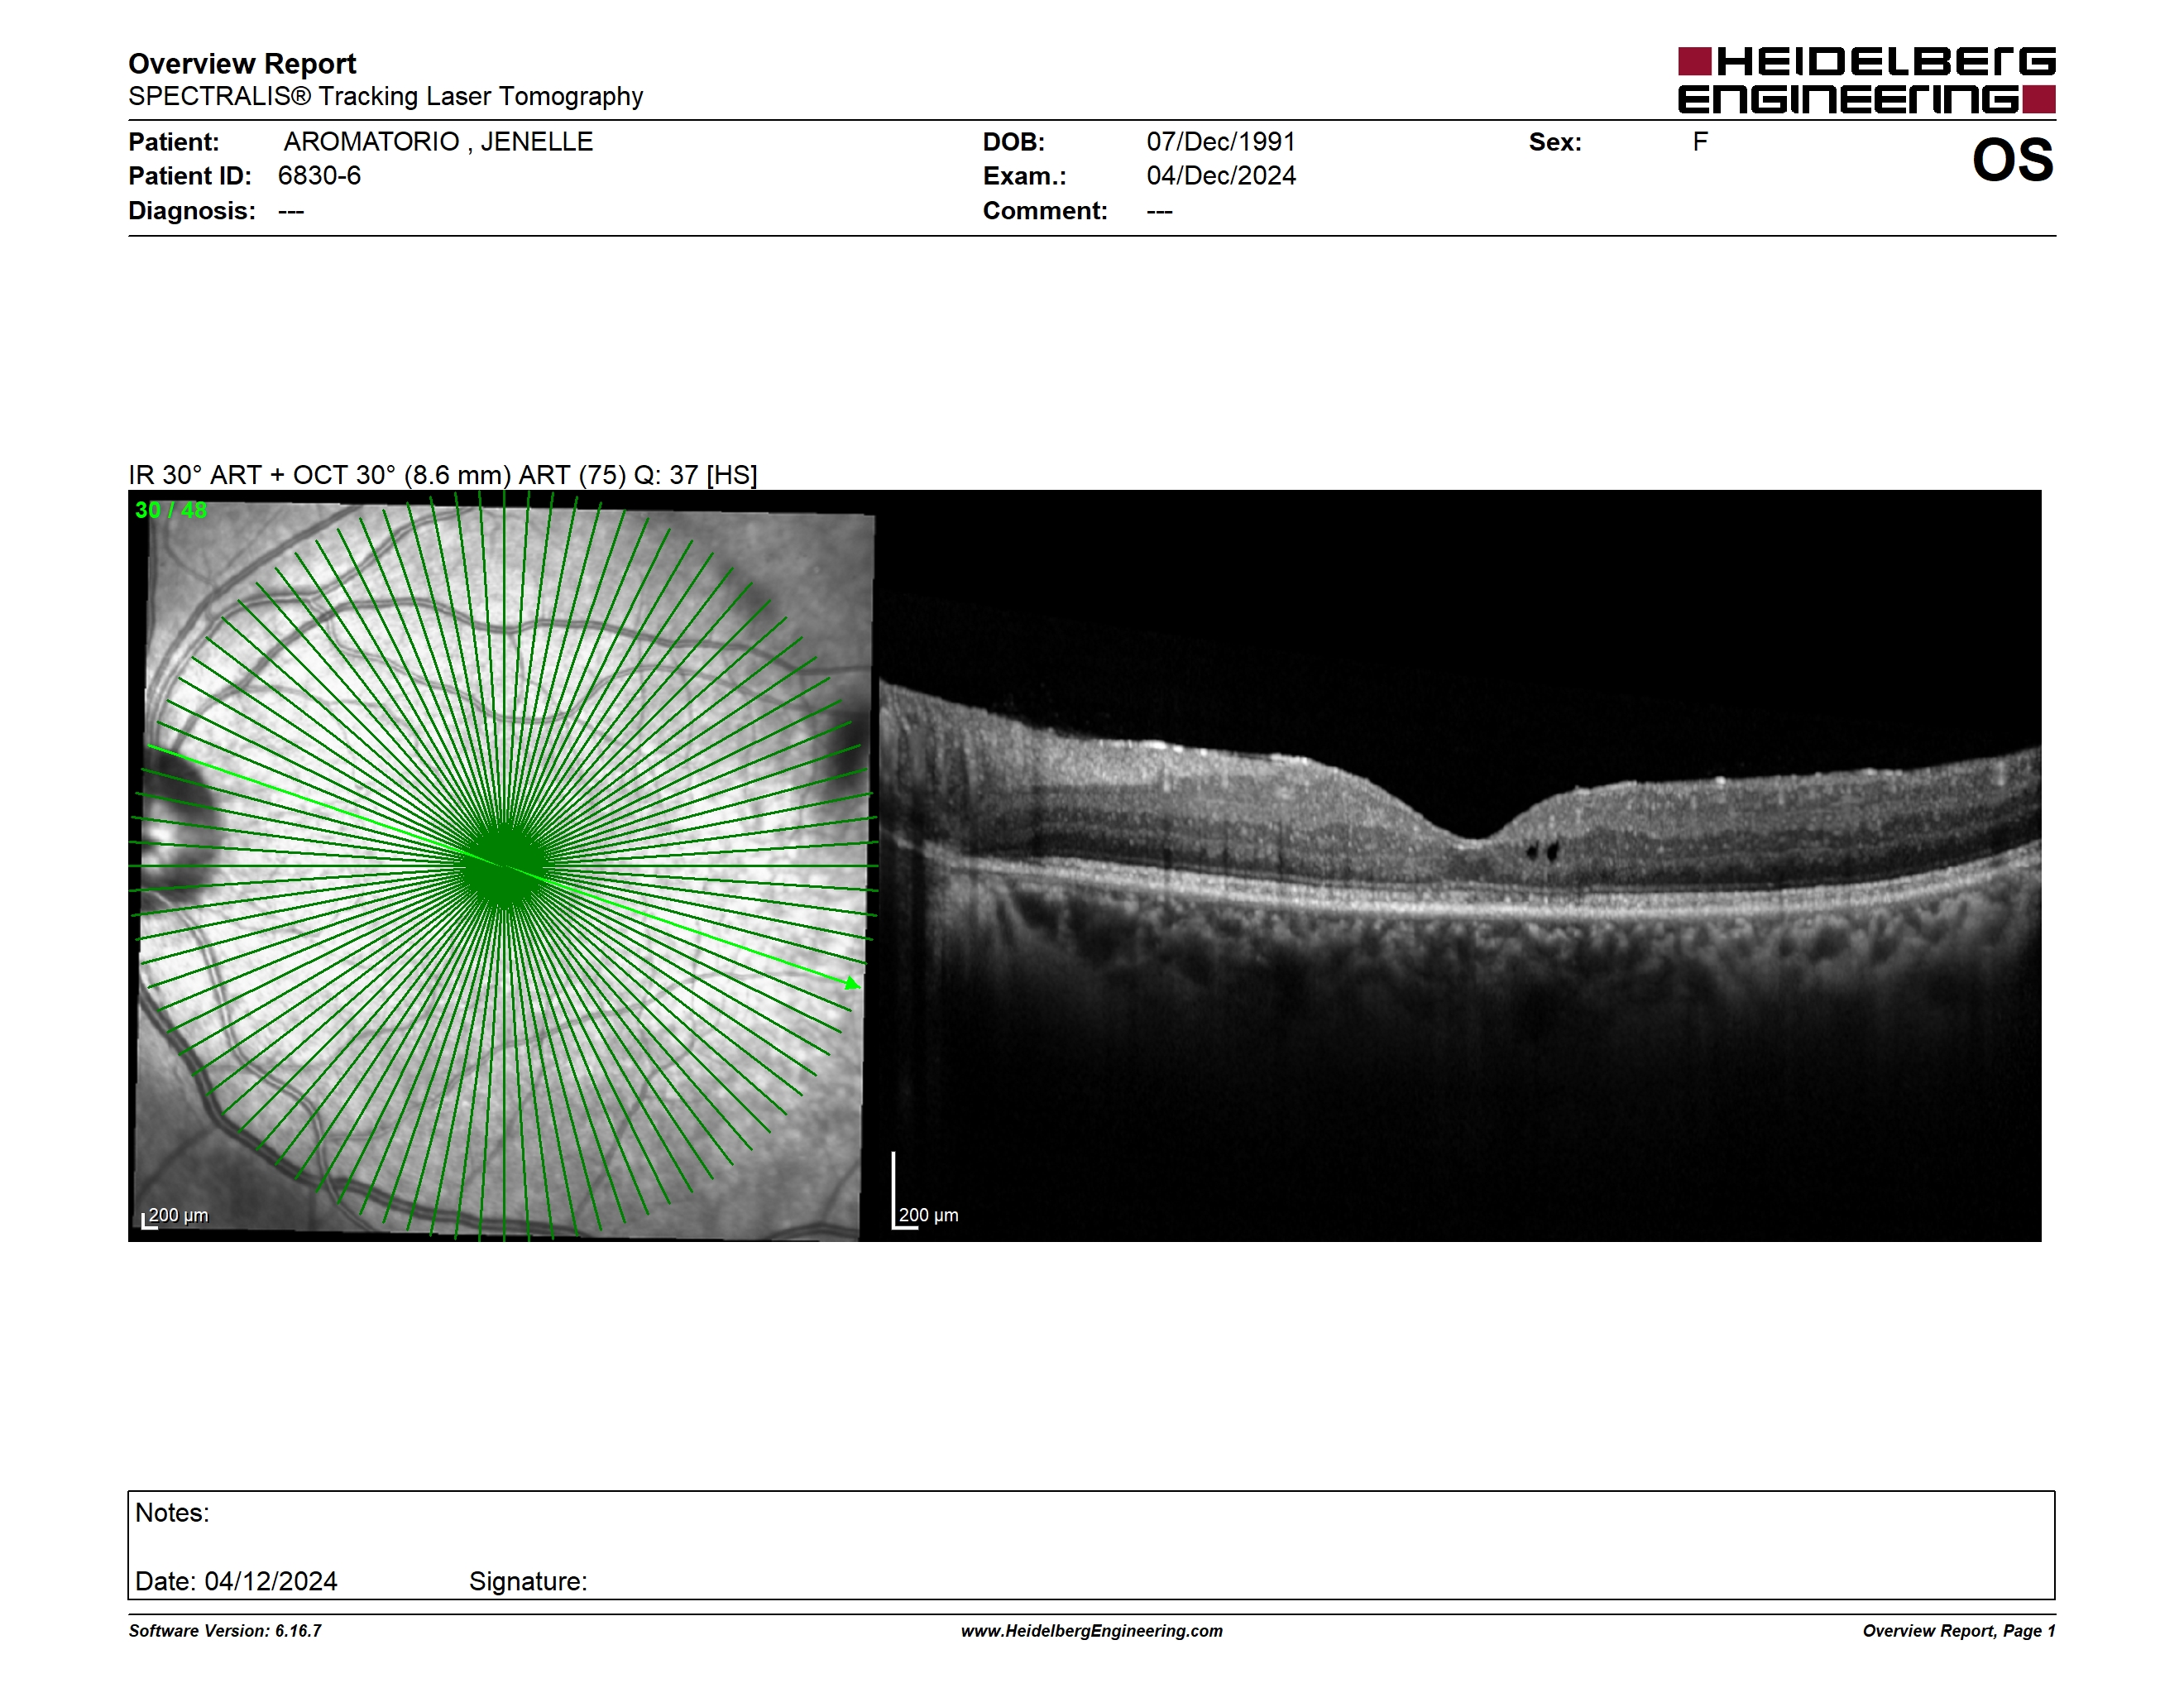Click the "OS" eye laterality label
The image size is (2184, 1688).
pos(2012,160)
